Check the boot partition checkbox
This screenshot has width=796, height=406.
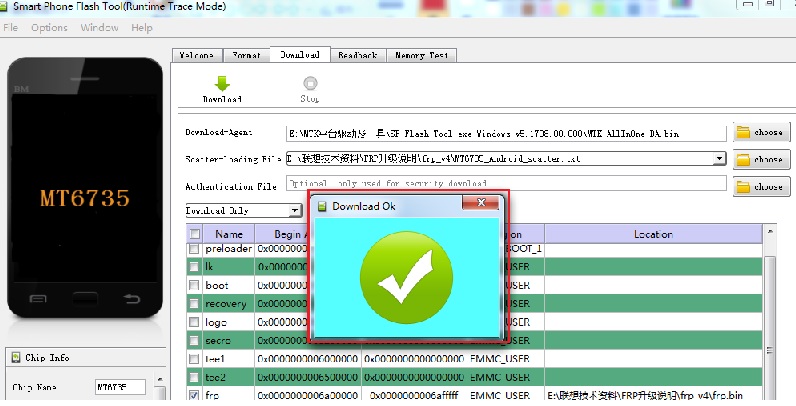tap(193, 285)
